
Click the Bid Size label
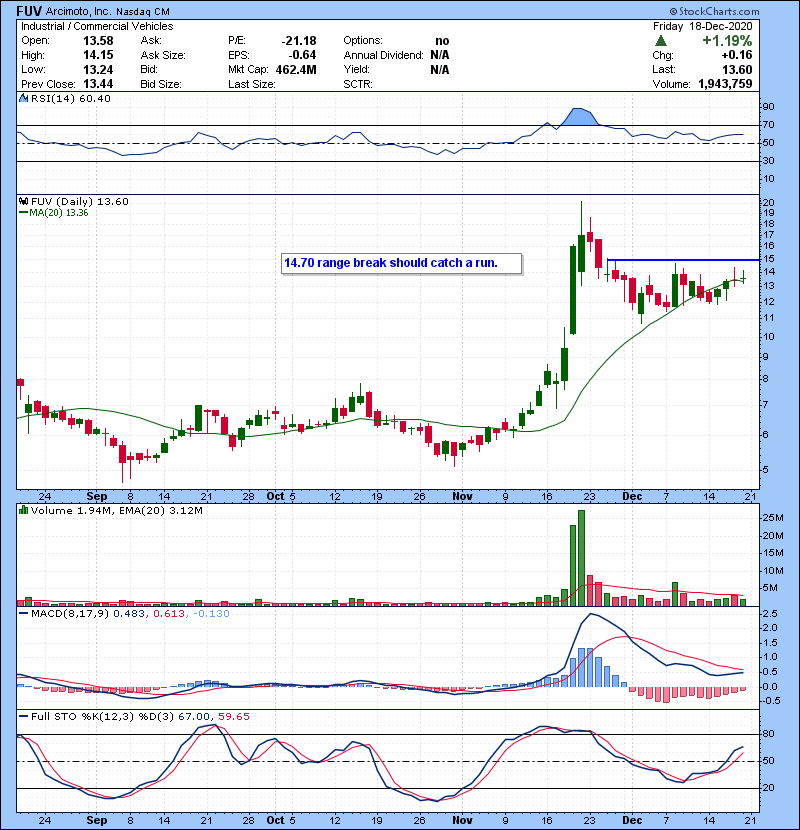tap(161, 84)
